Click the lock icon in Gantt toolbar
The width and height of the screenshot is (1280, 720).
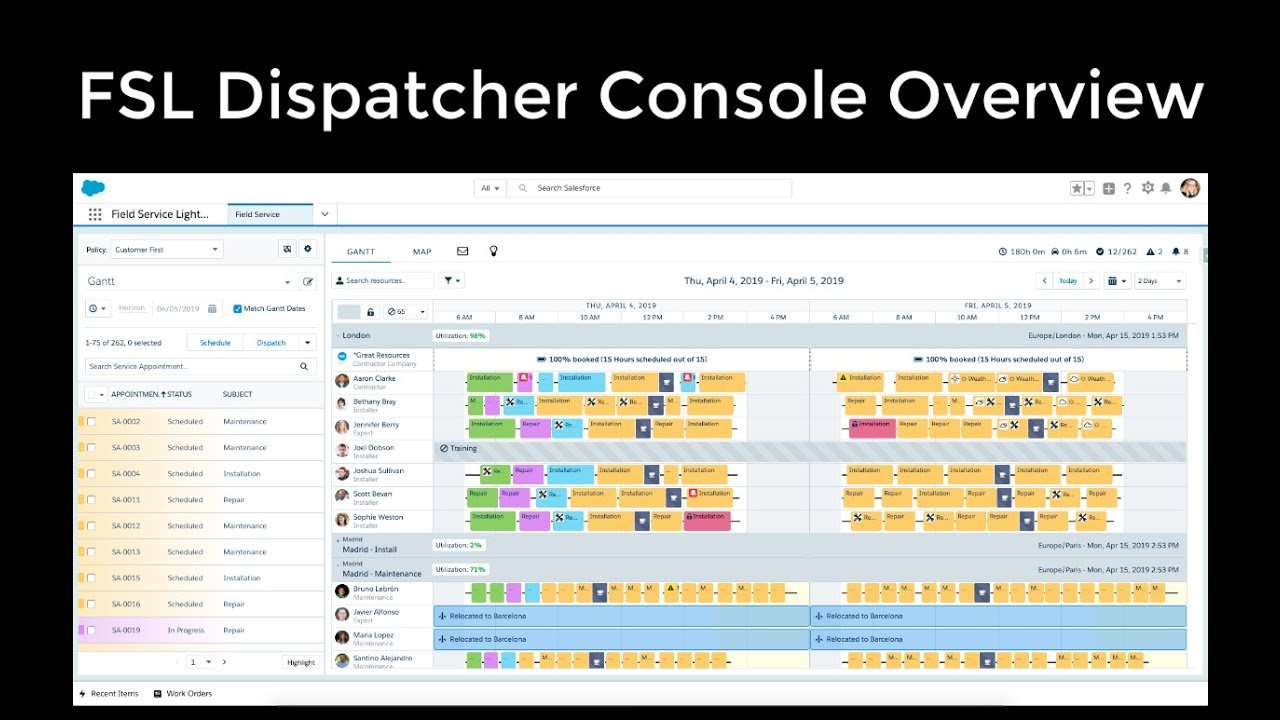pos(370,312)
